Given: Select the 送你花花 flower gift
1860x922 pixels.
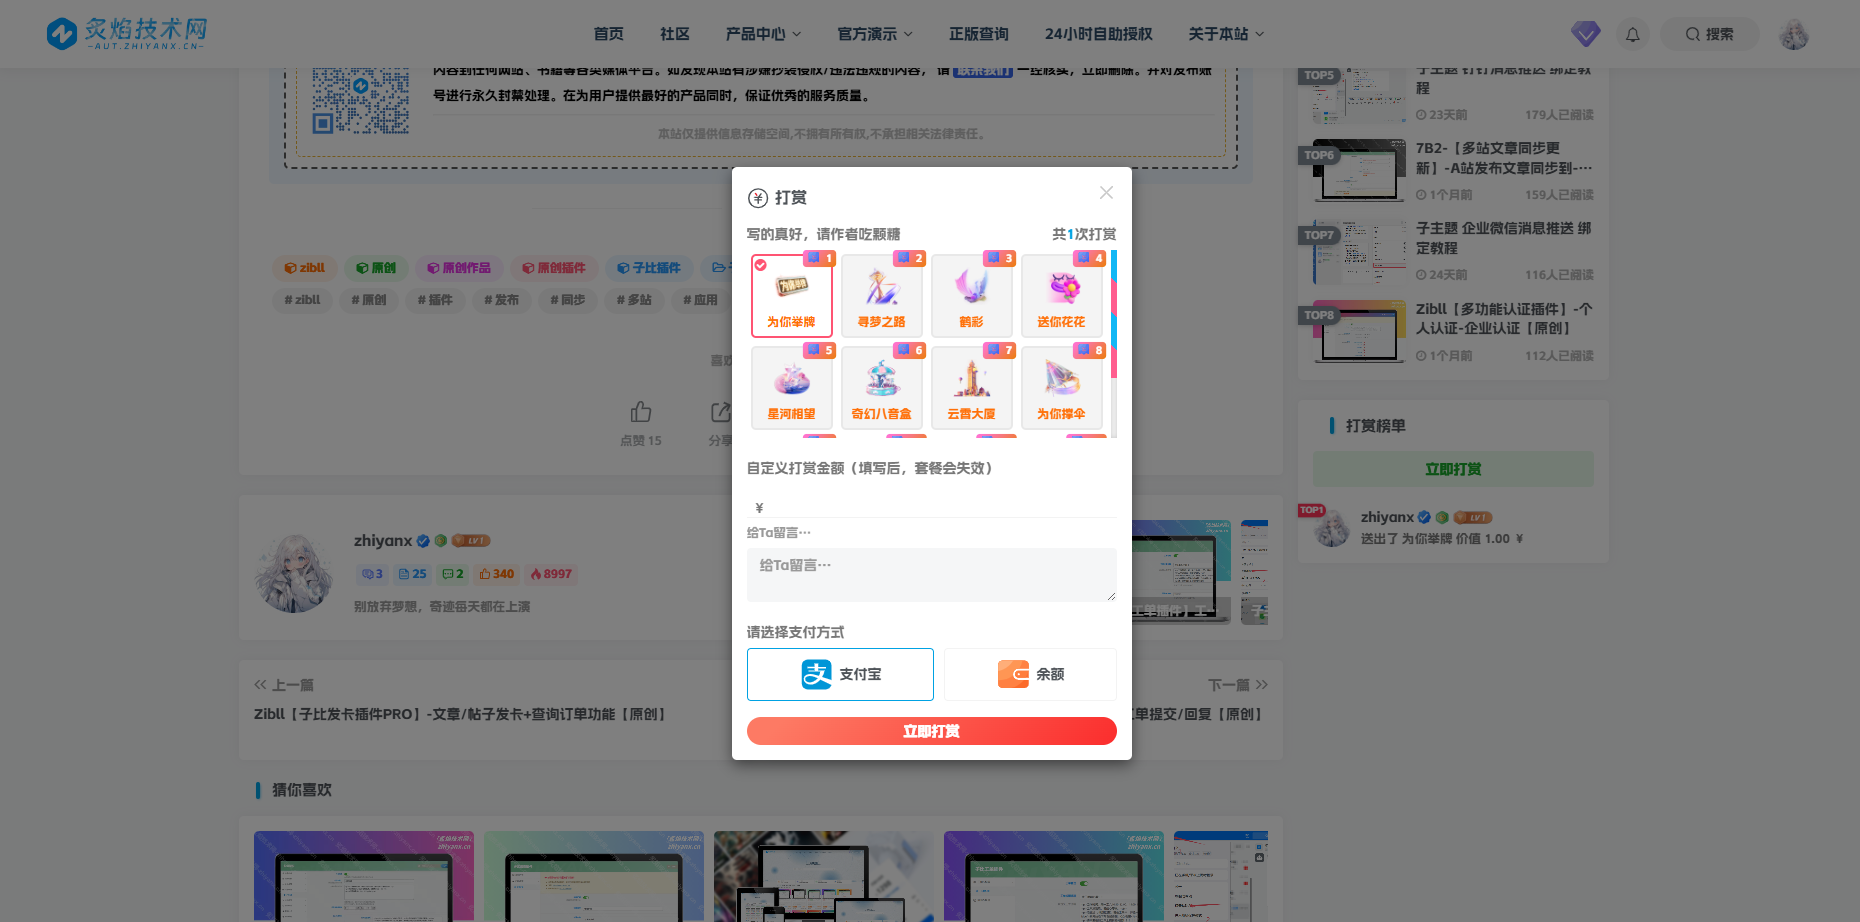Looking at the screenshot, I should 1062,296.
